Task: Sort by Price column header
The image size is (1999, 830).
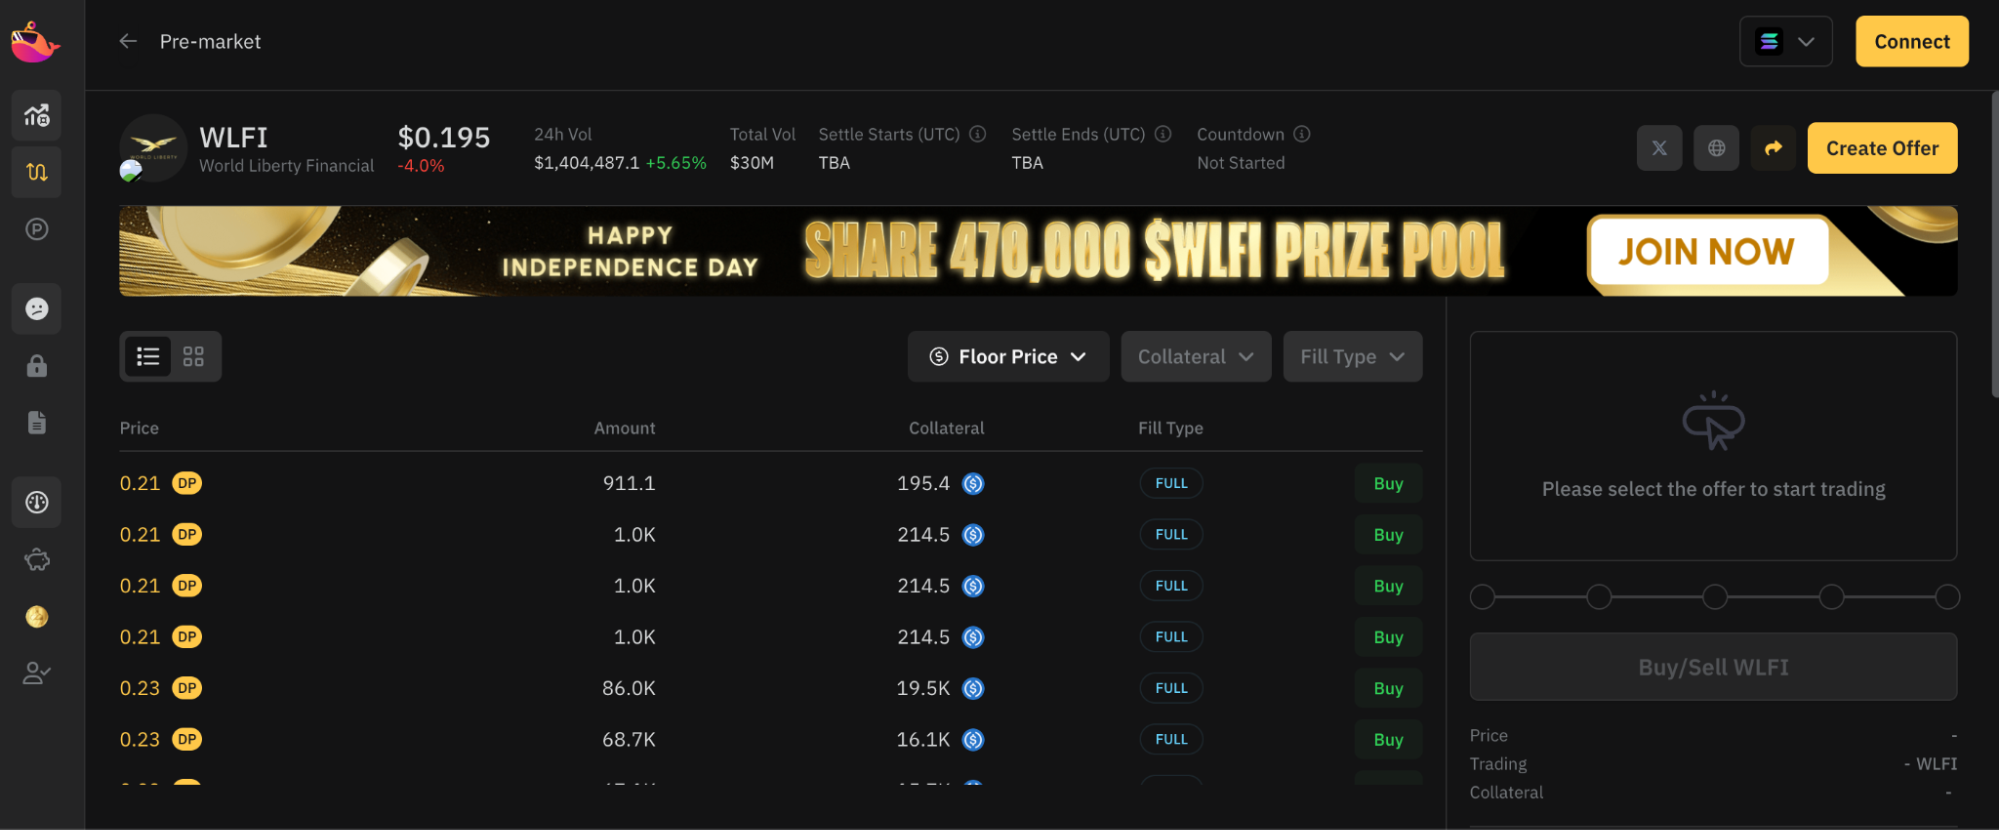Action: (x=139, y=428)
